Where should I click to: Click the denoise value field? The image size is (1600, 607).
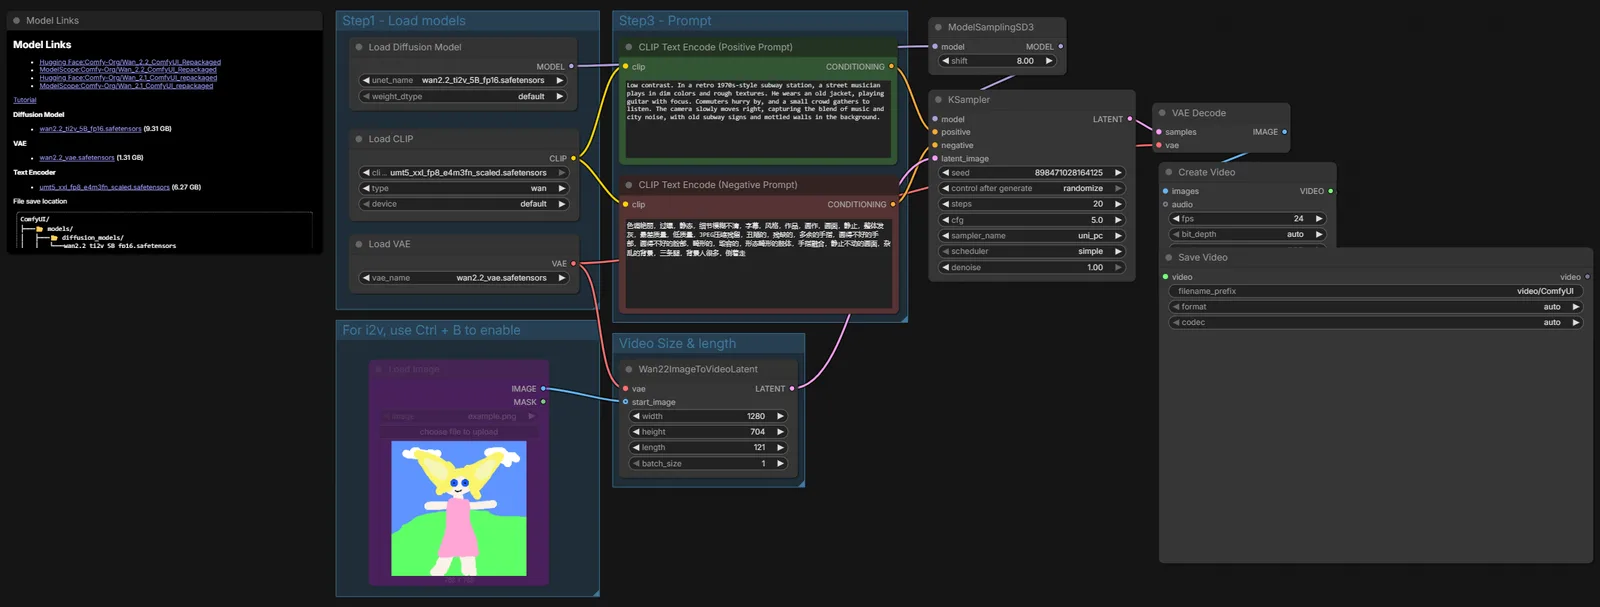[x=1032, y=268]
